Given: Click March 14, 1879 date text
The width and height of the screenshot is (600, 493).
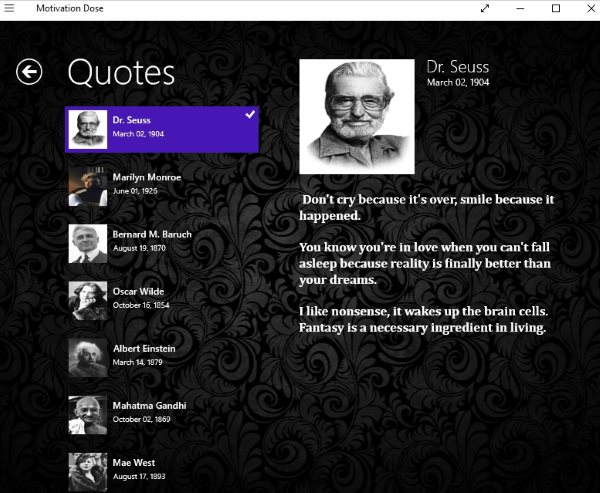Looking at the screenshot, I should [137, 362].
